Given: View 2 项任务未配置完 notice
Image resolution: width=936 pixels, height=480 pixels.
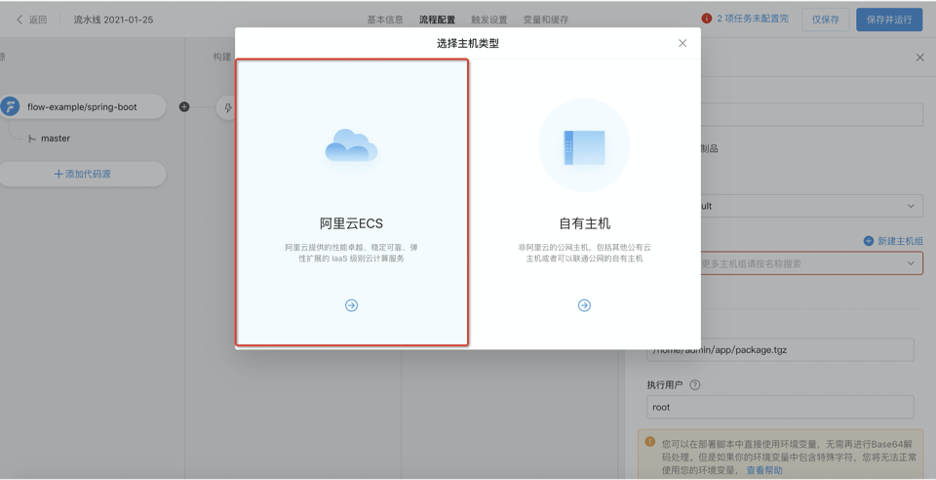Looking at the screenshot, I should click(x=752, y=19).
